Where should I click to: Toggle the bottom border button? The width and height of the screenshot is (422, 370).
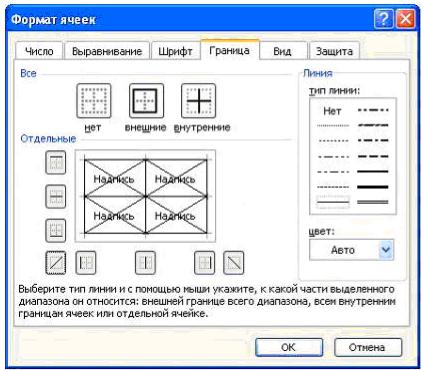[56, 230]
